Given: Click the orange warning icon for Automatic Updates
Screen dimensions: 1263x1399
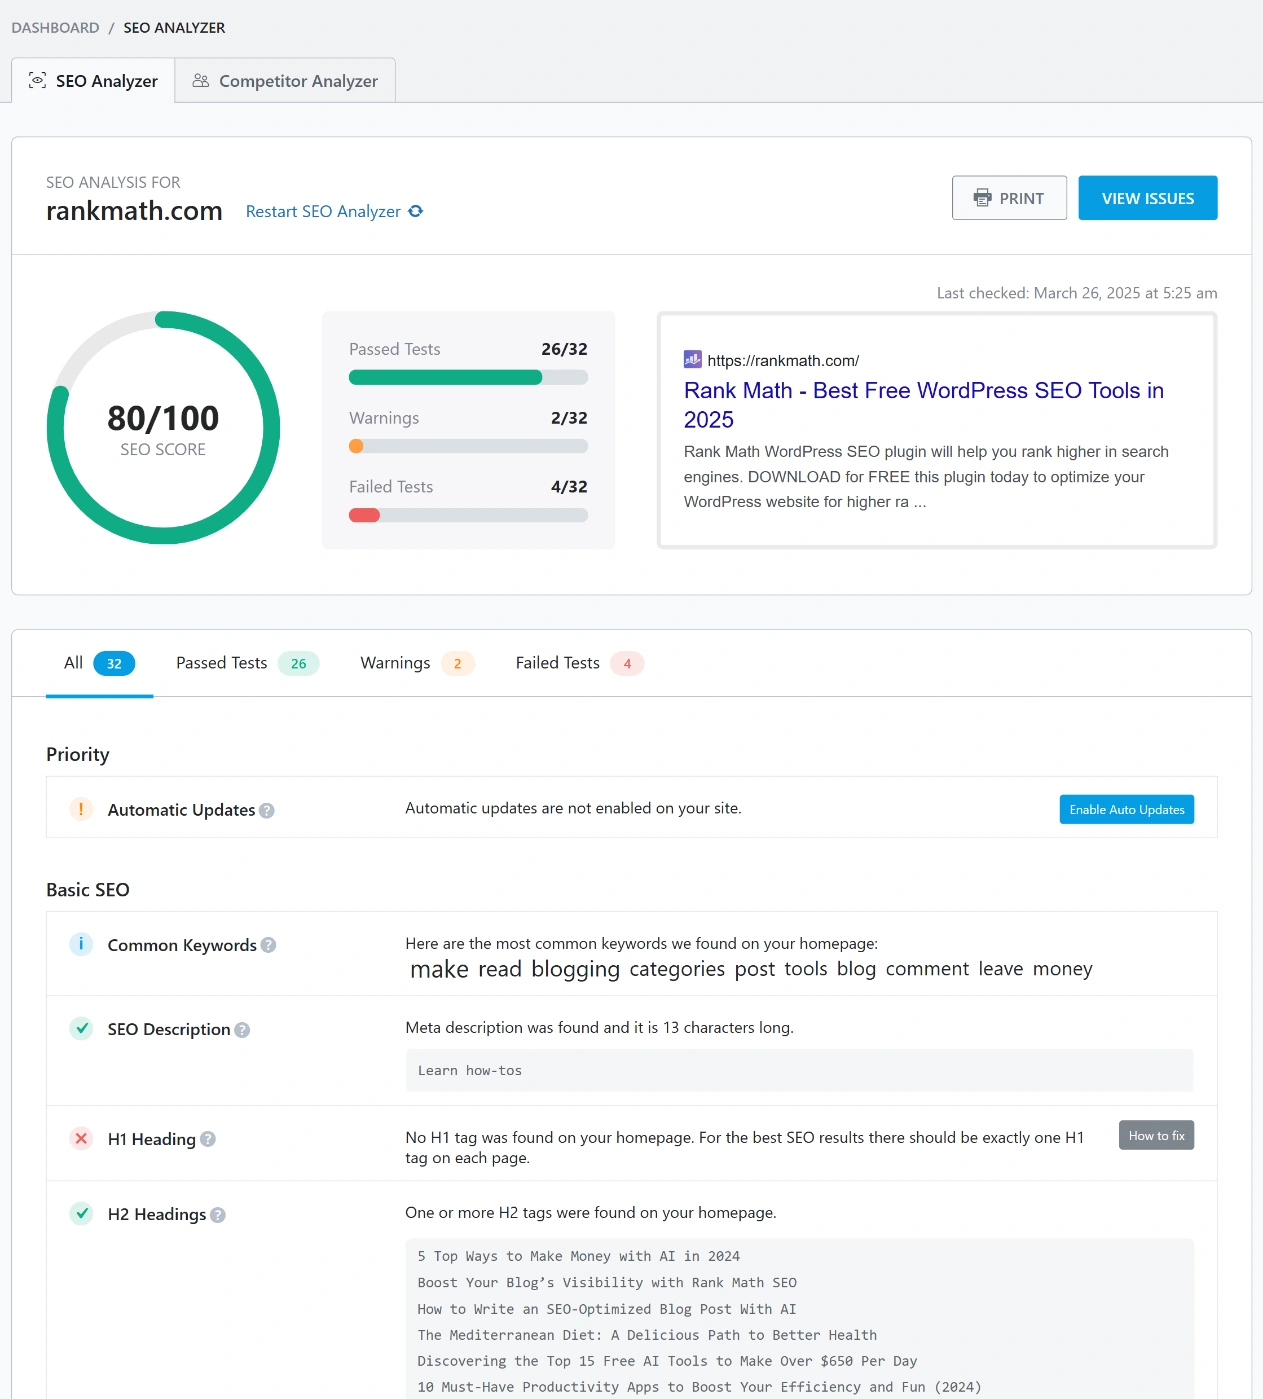Looking at the screenshot, I should pos(81,809).
